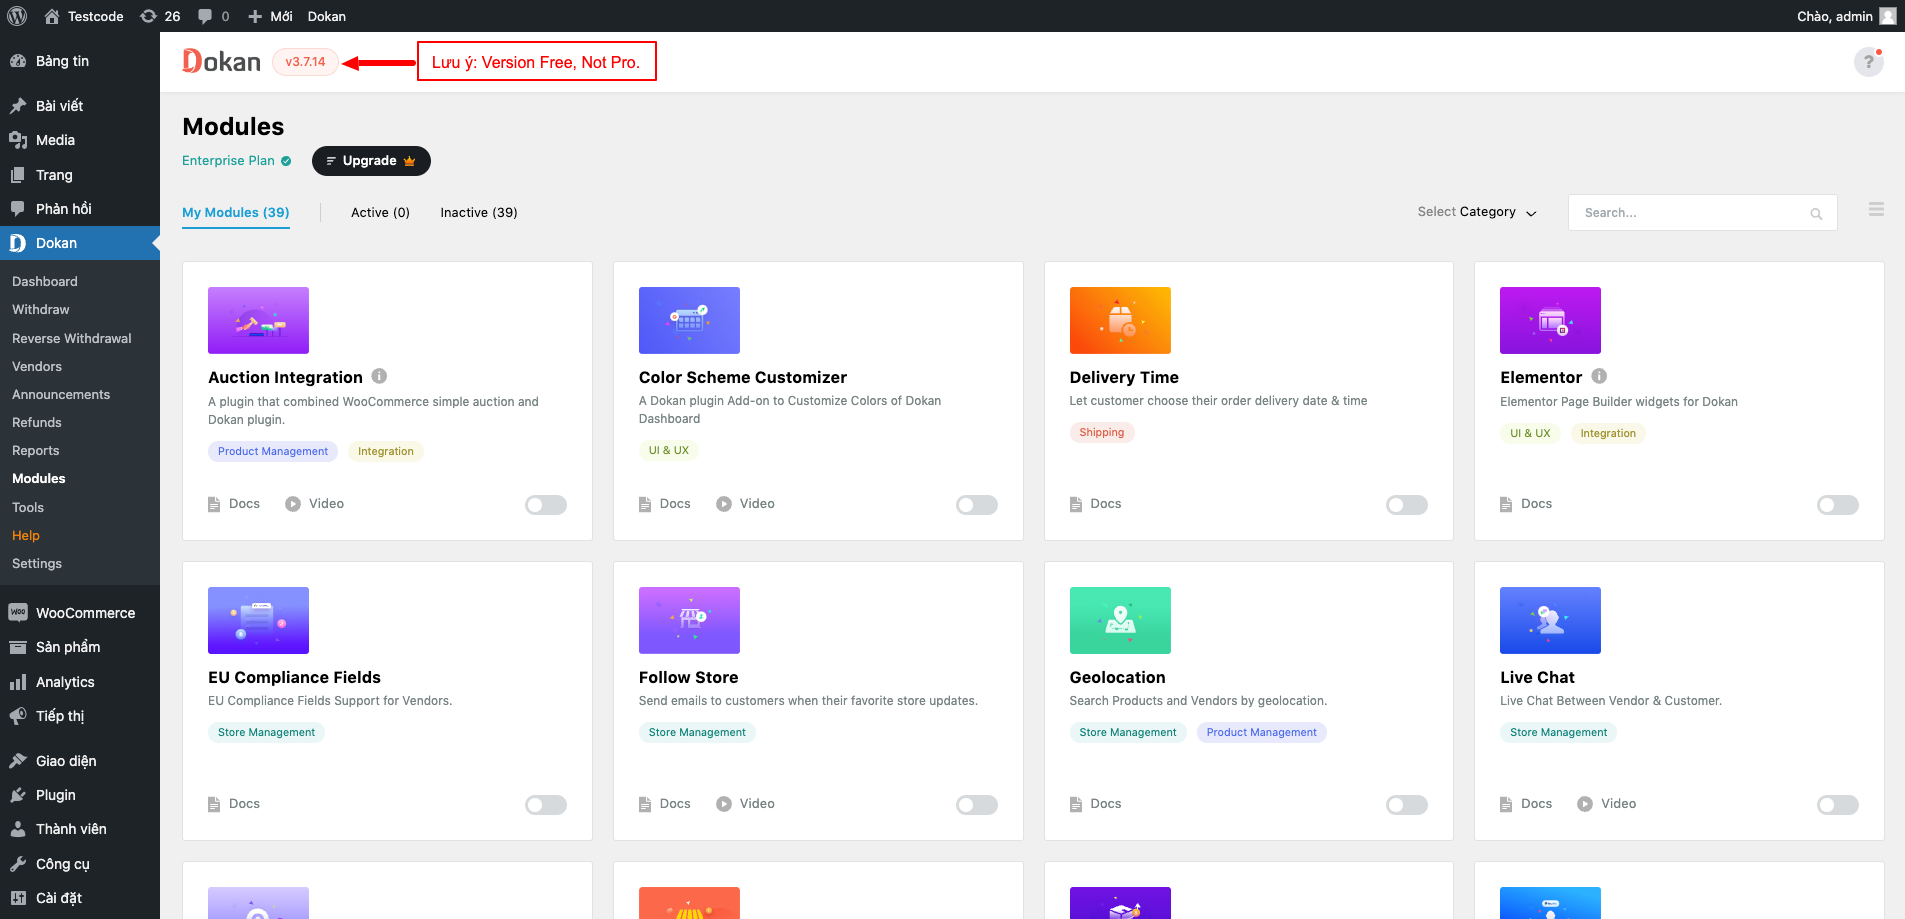This screenshot has height=919, width=1905.
Task: Click the Delivery Time module image
Action: click(x=1120, y=320)
